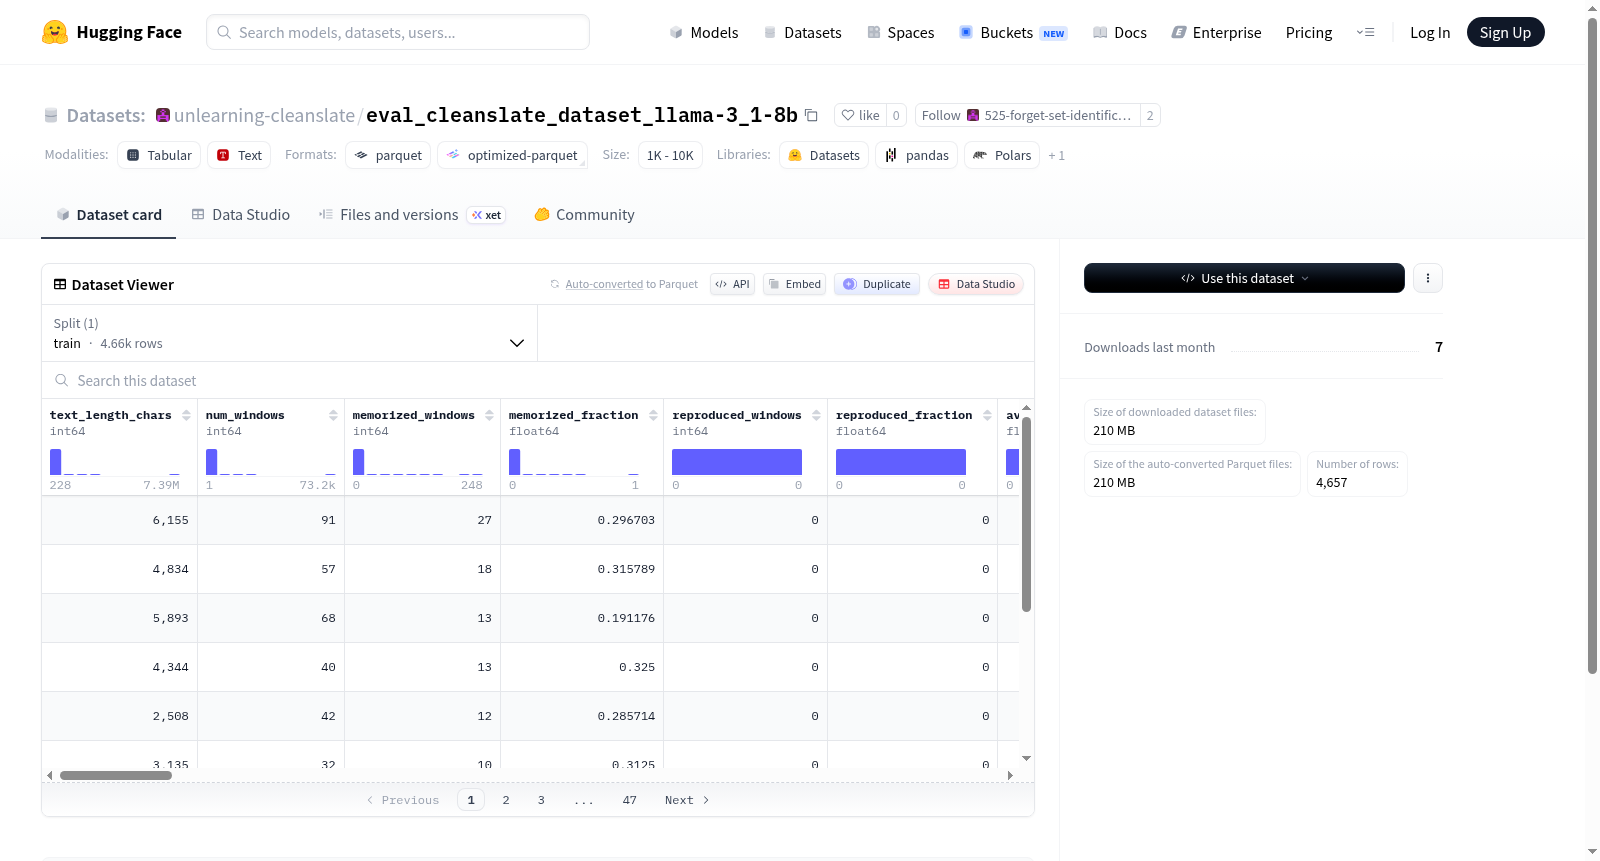The image size is (1600, 861).
Task: Follow the 525-forget-set-identification organization
Action: (x=1026, y=115)
